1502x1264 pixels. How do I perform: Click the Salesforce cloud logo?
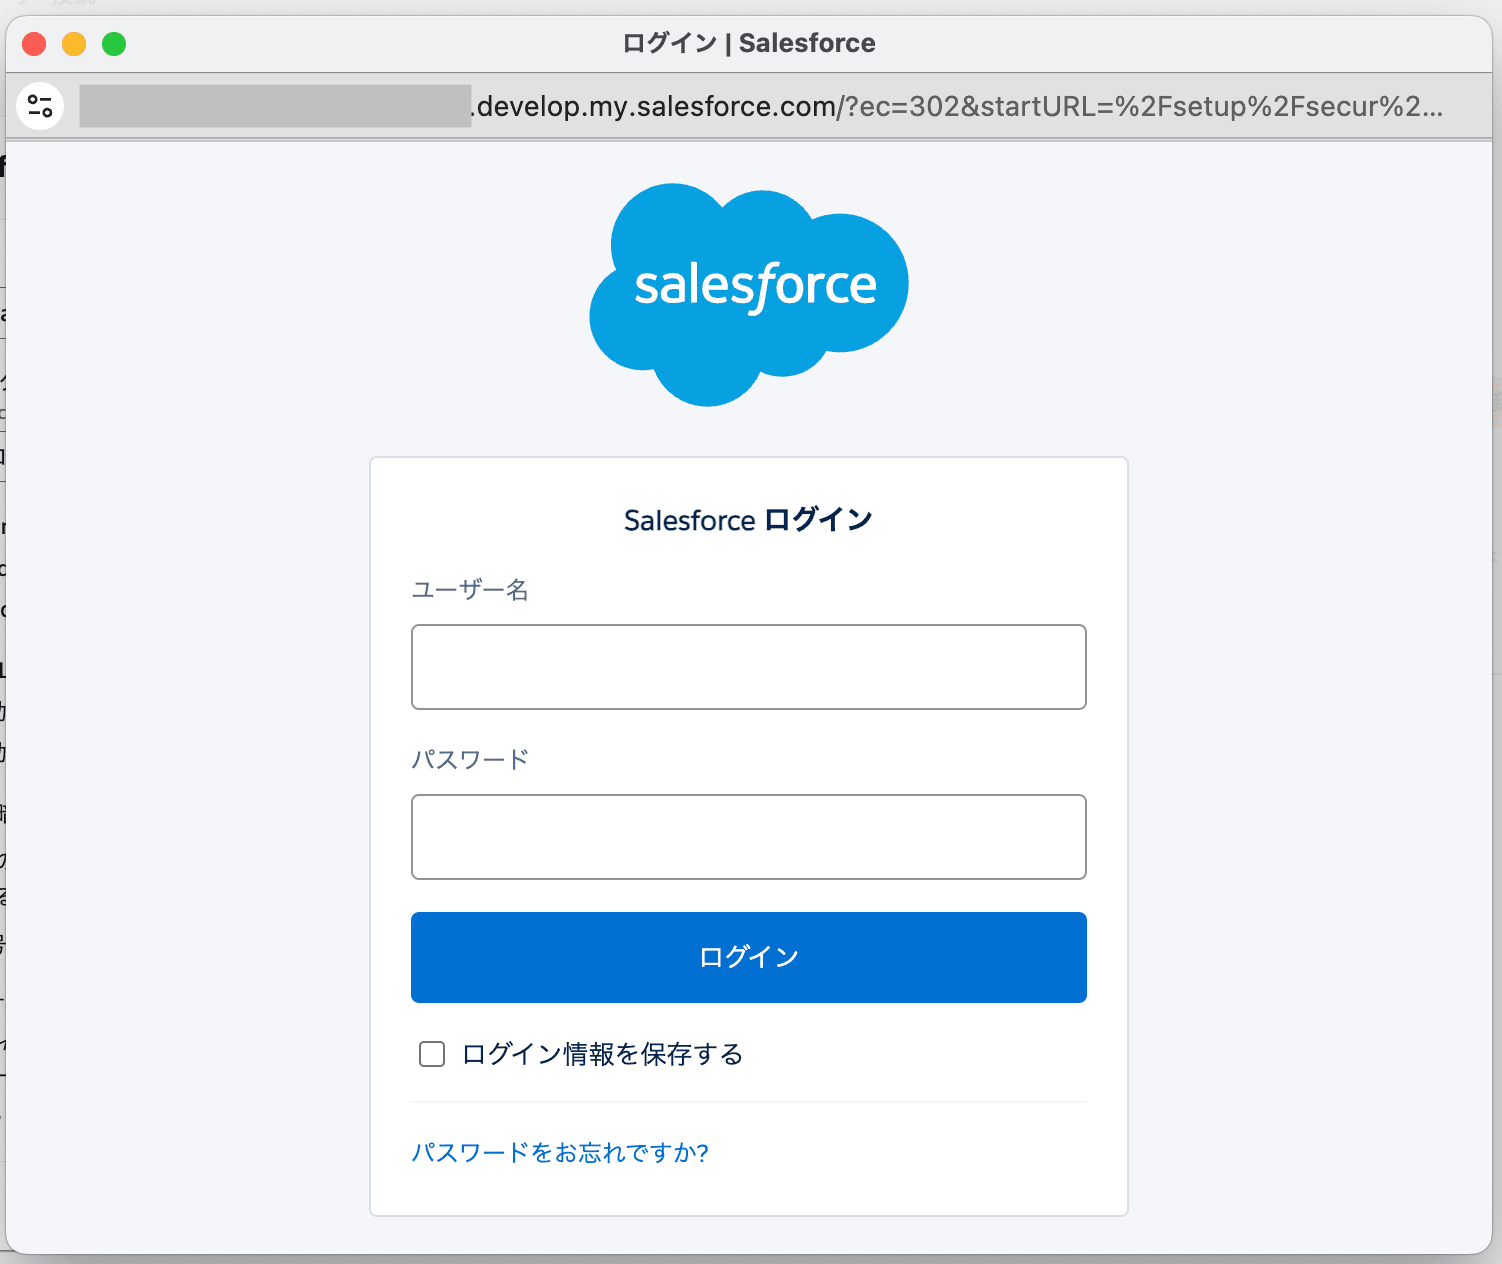[749, 294]
